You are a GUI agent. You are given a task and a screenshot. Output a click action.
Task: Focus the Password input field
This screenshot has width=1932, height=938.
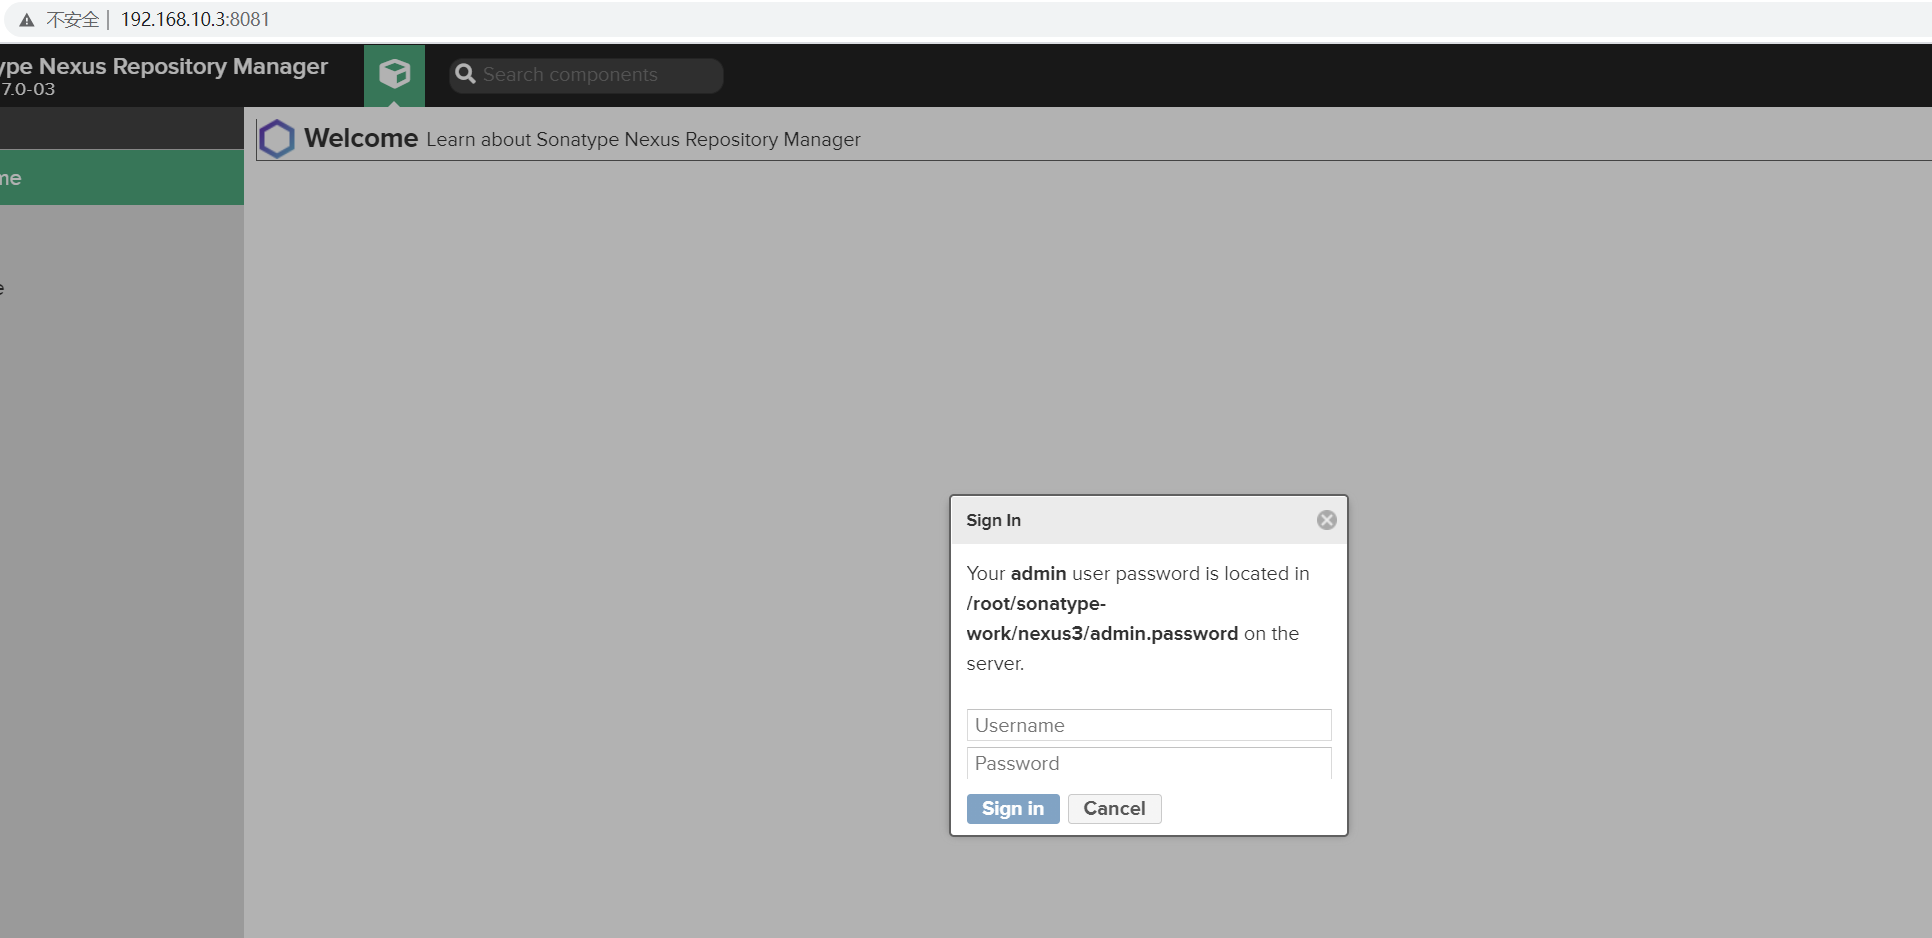[1148, 763]
